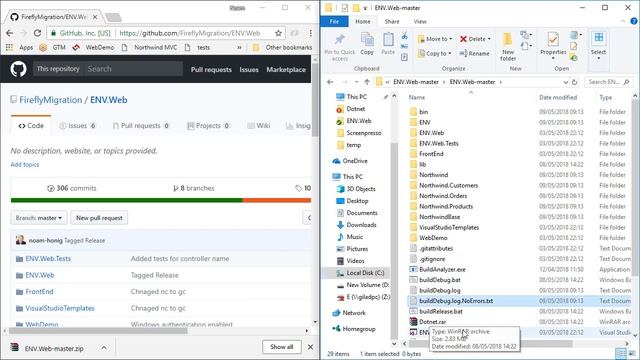Show more bookmarks with chevron

239,47
